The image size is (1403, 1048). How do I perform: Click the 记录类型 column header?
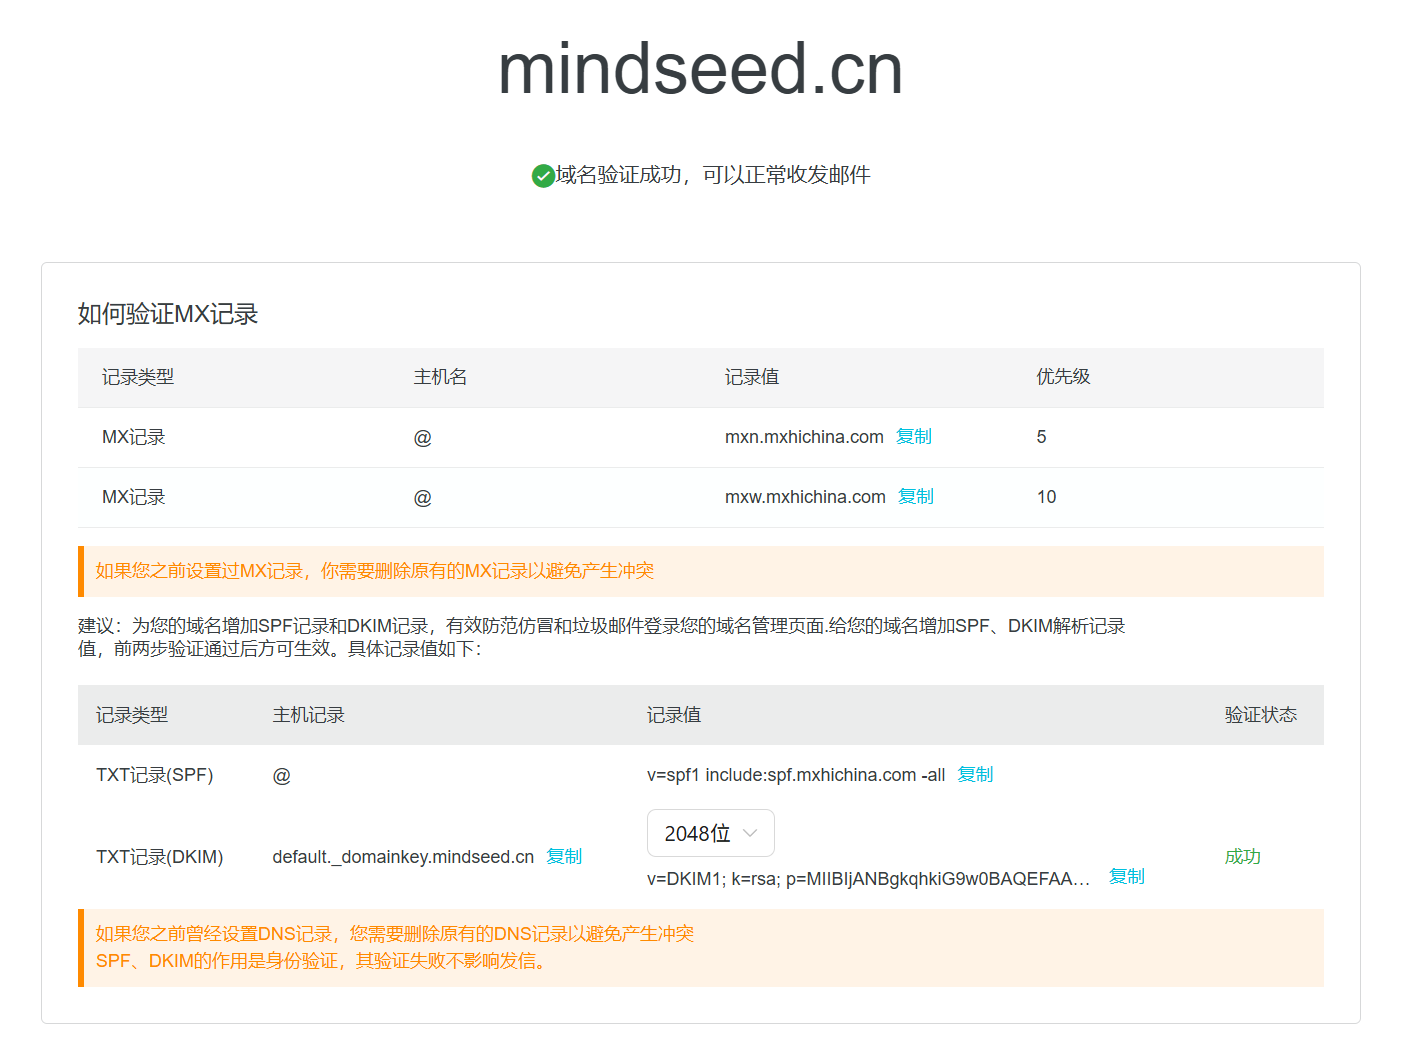pyautogui.click(x=138, y=377)
